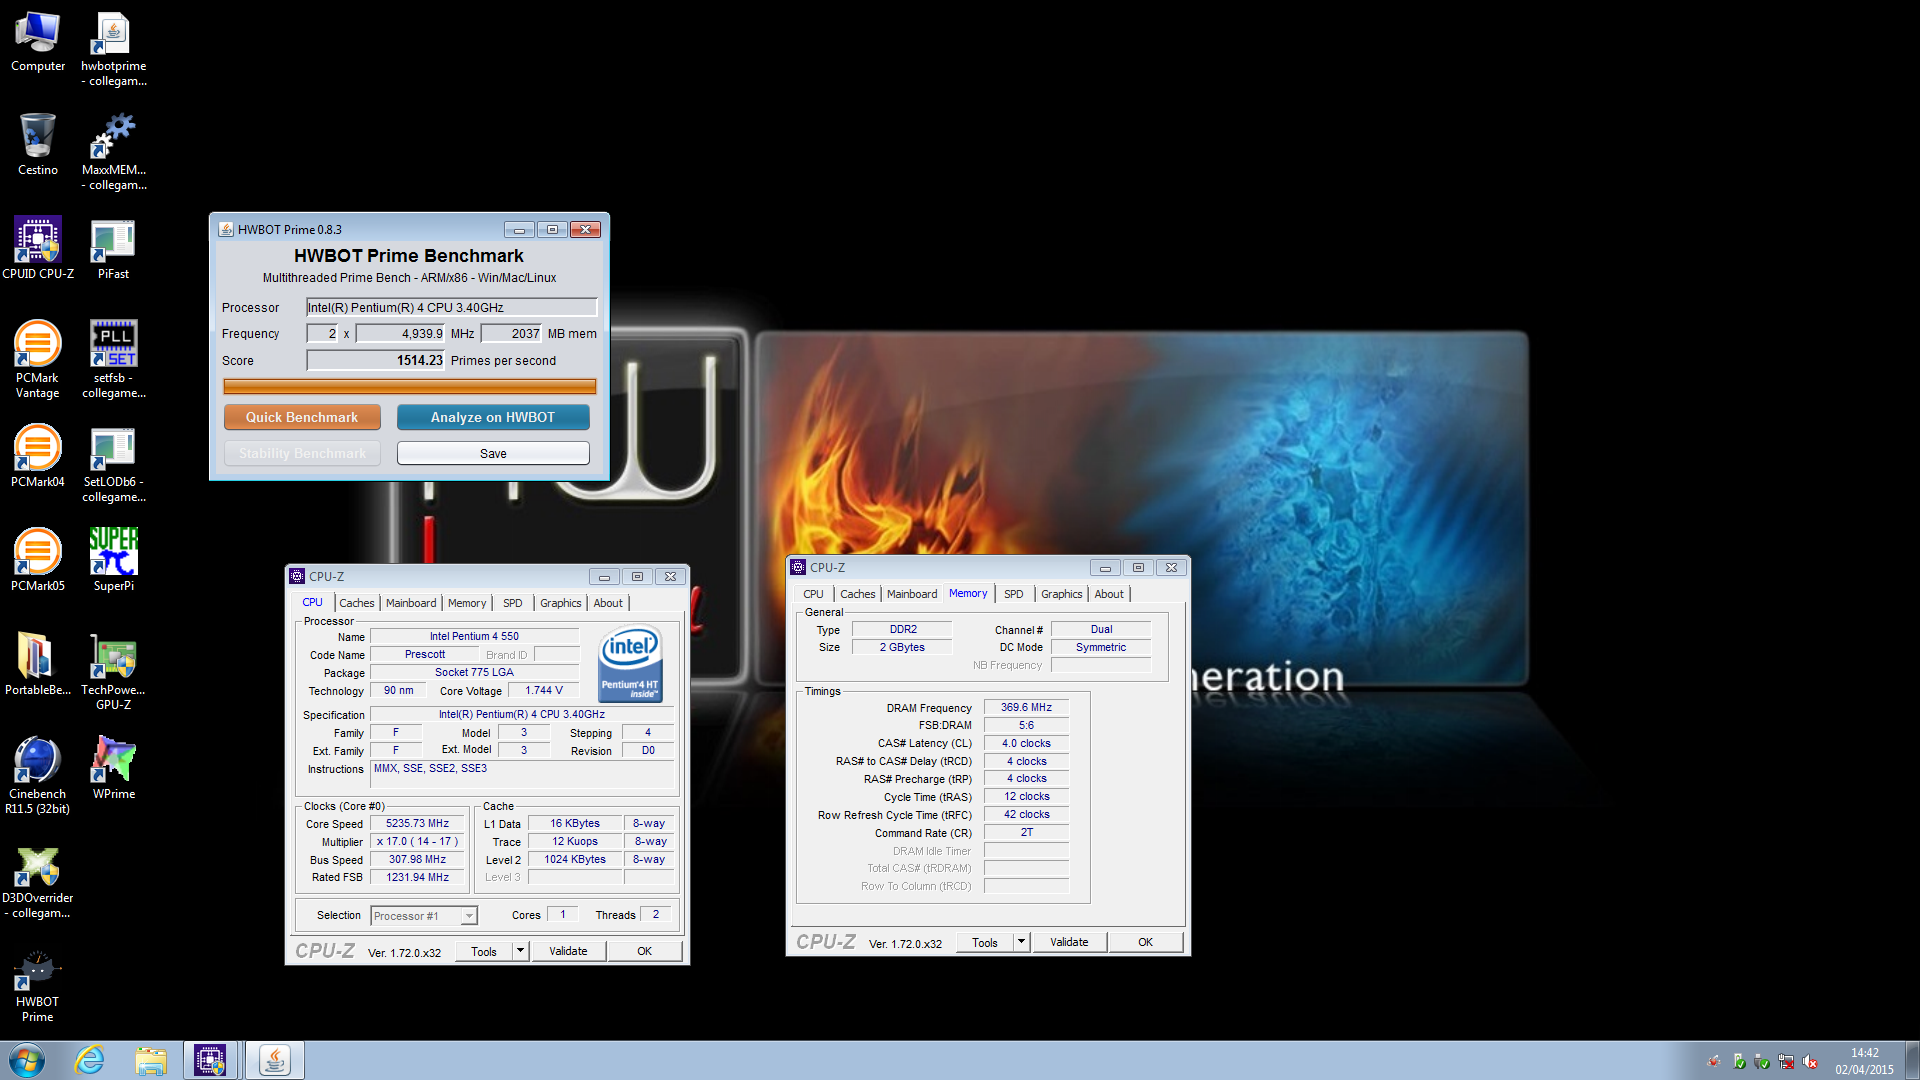Viewport: 1920px width, 1080px height.
Task: Click the muted volume tray icon
Action: tap(1811, 1062)
